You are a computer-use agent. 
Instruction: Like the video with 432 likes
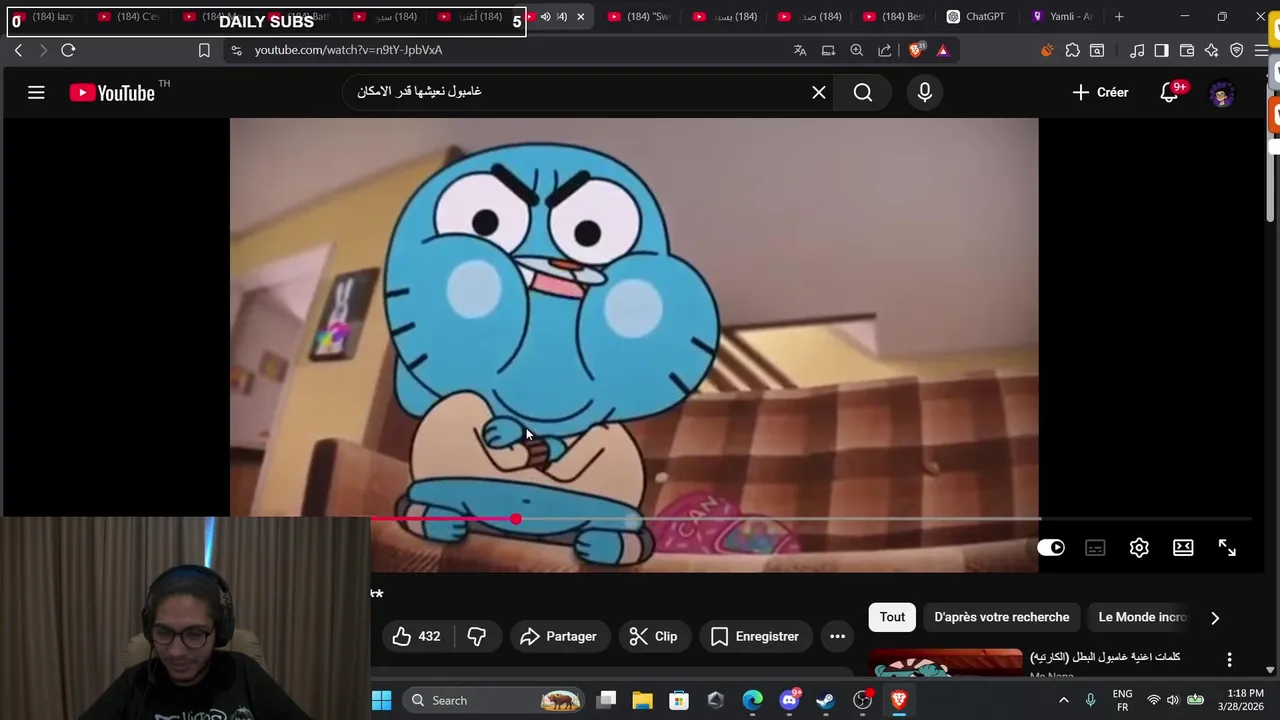417,636
